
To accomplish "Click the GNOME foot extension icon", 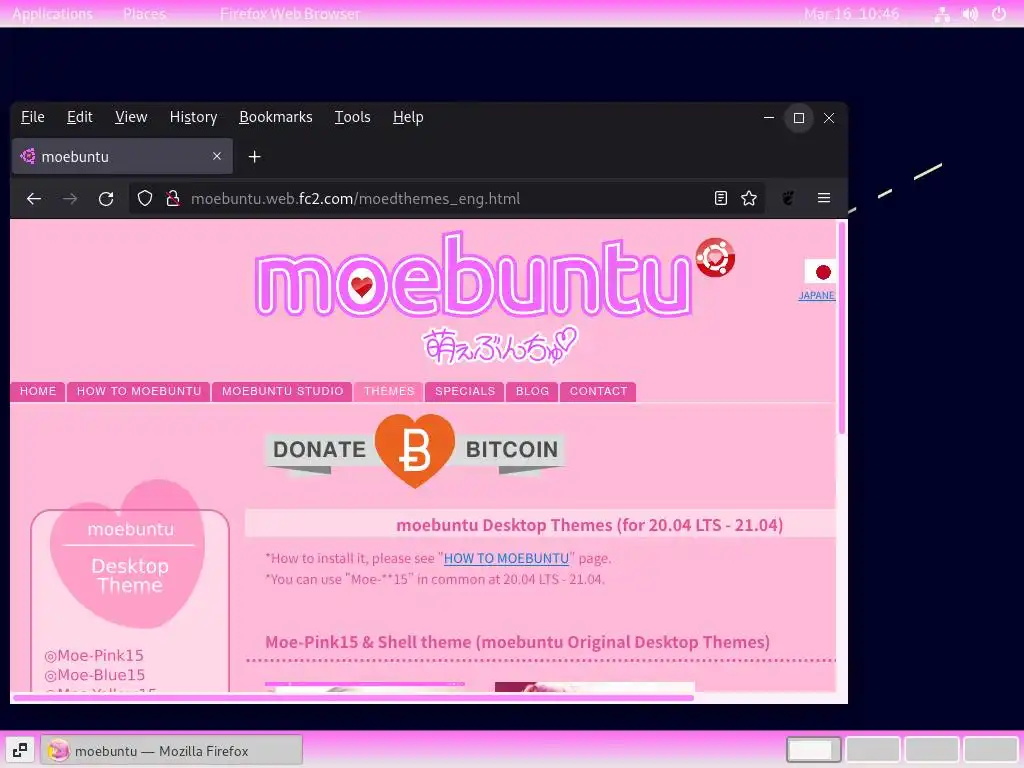I will click(788, 198).
